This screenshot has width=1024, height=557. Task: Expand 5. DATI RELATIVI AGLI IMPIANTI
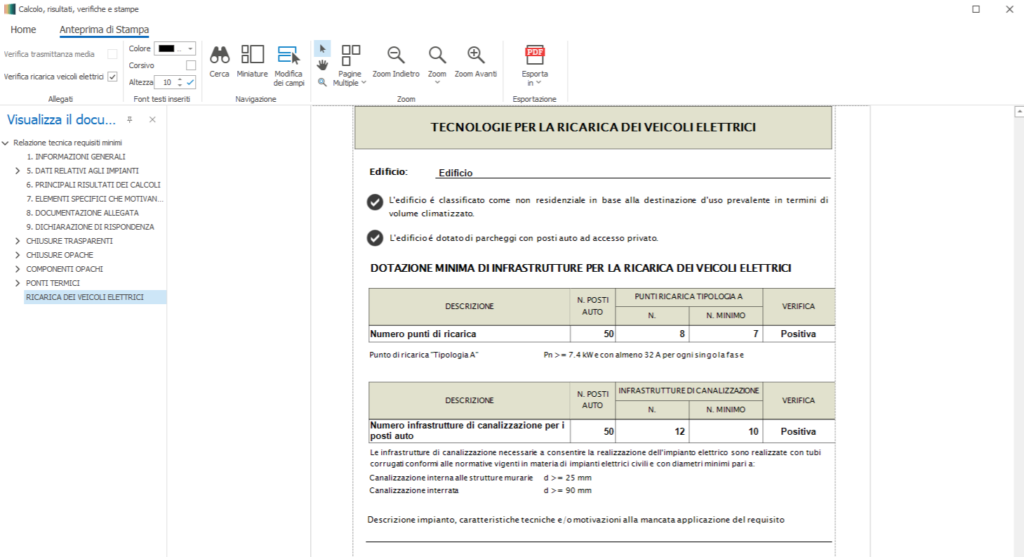(18, 170)
